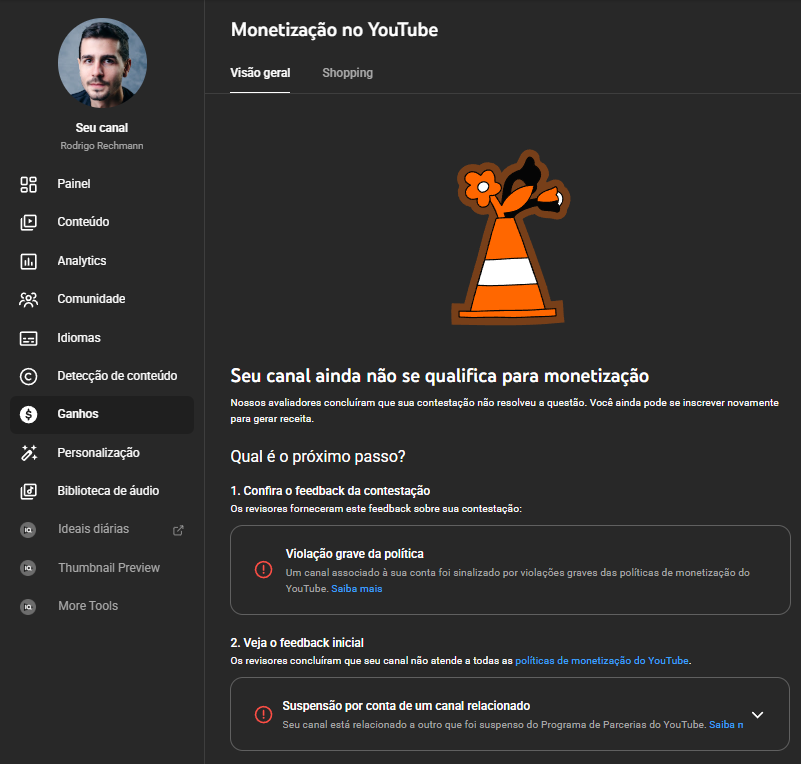Click the Conteúdo video library icon
Viewport: 801px width, 764px height.
[28, 222]
